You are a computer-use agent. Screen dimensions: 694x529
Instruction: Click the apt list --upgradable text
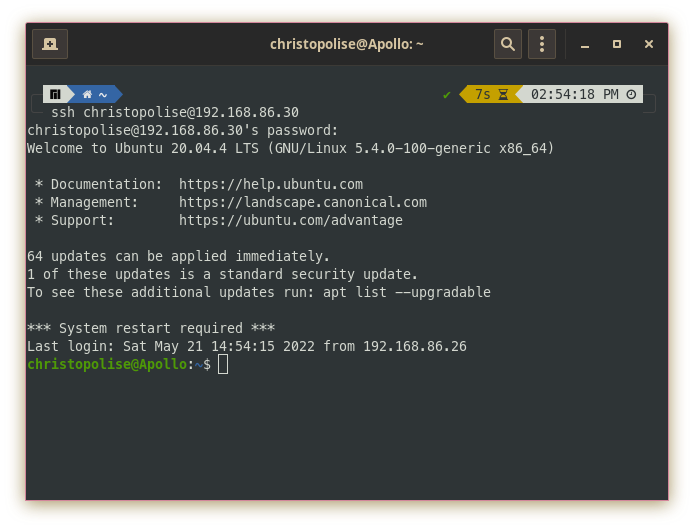pyautogui.click(x=407, y=292)
